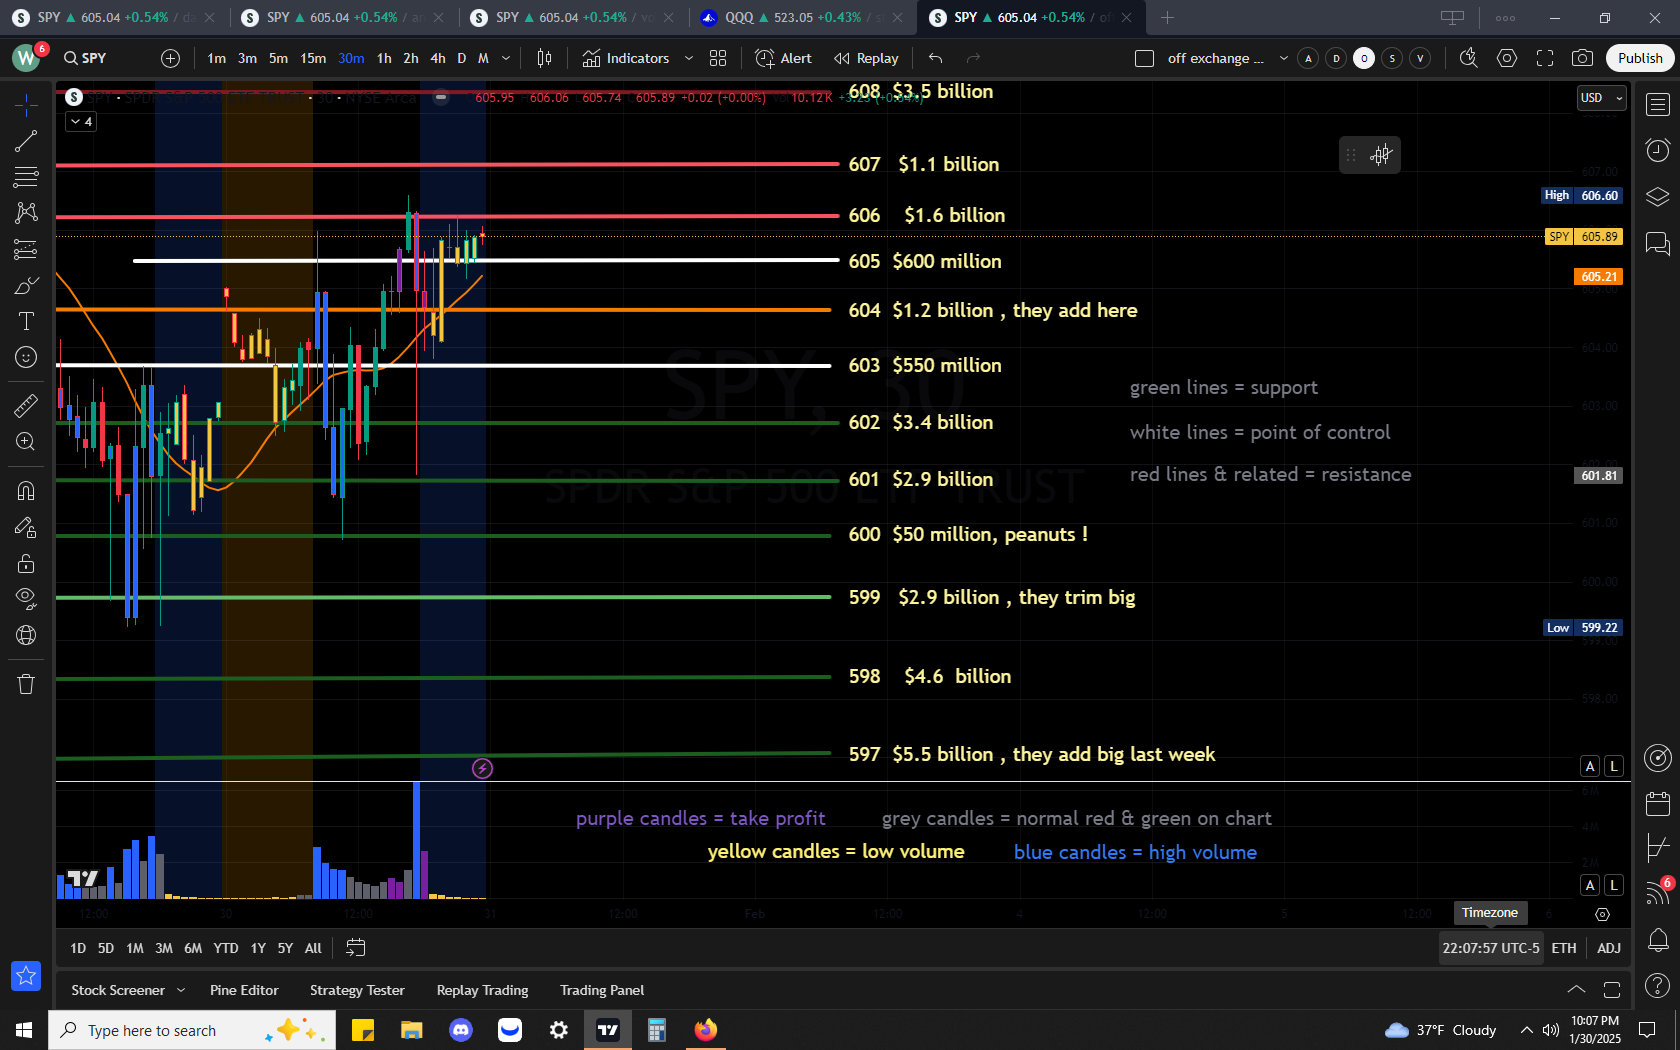1680x1050 pixels.
Task: Toggle lock all drawing tools
Action: tap(26, 563)
